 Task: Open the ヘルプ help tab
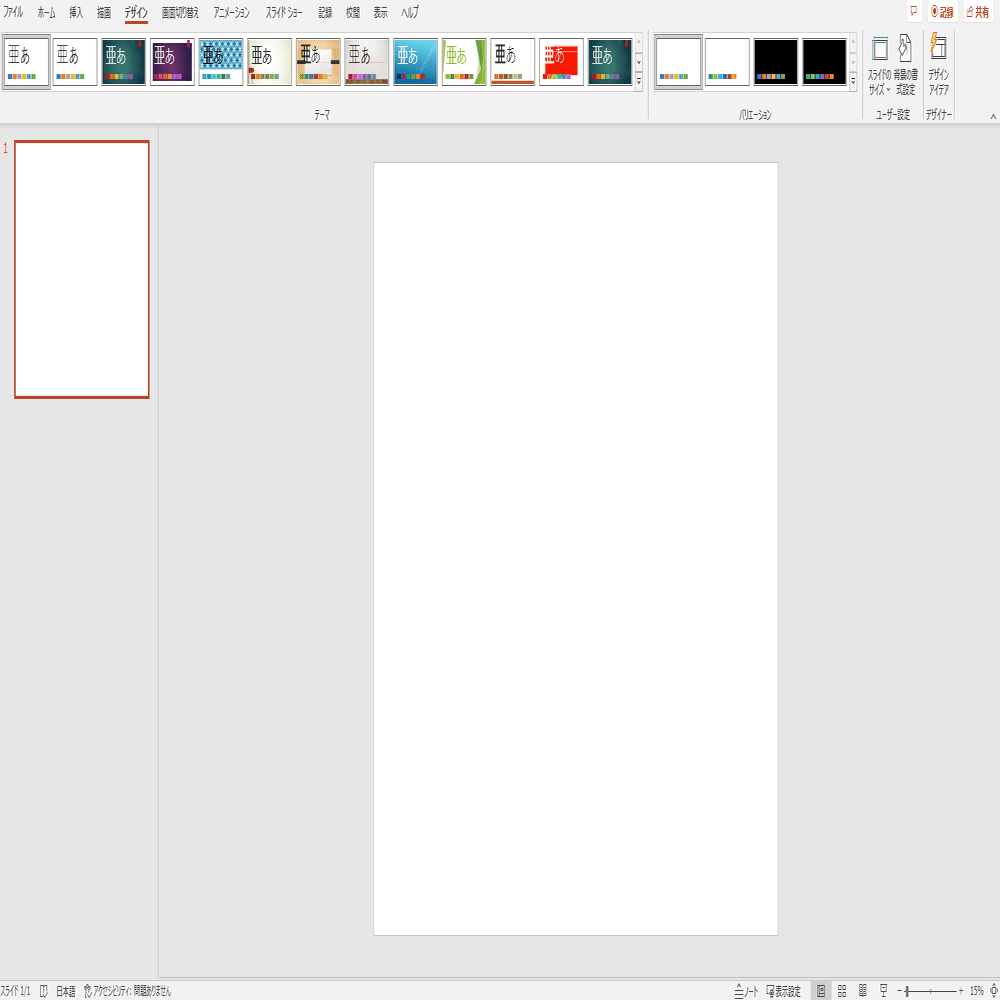pos(410,12)
